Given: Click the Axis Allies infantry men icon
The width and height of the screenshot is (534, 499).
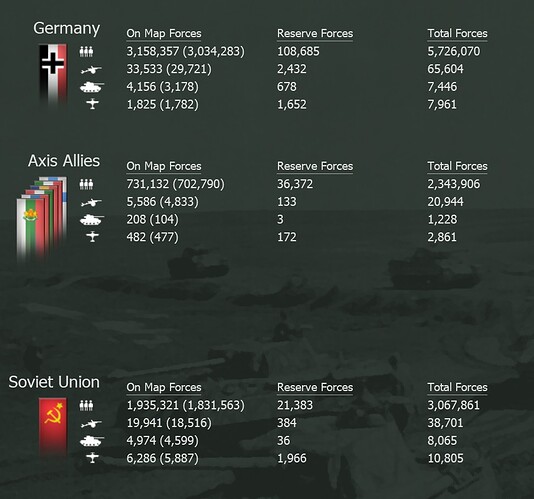Looking at the screenshot, I should click(86, 184).
